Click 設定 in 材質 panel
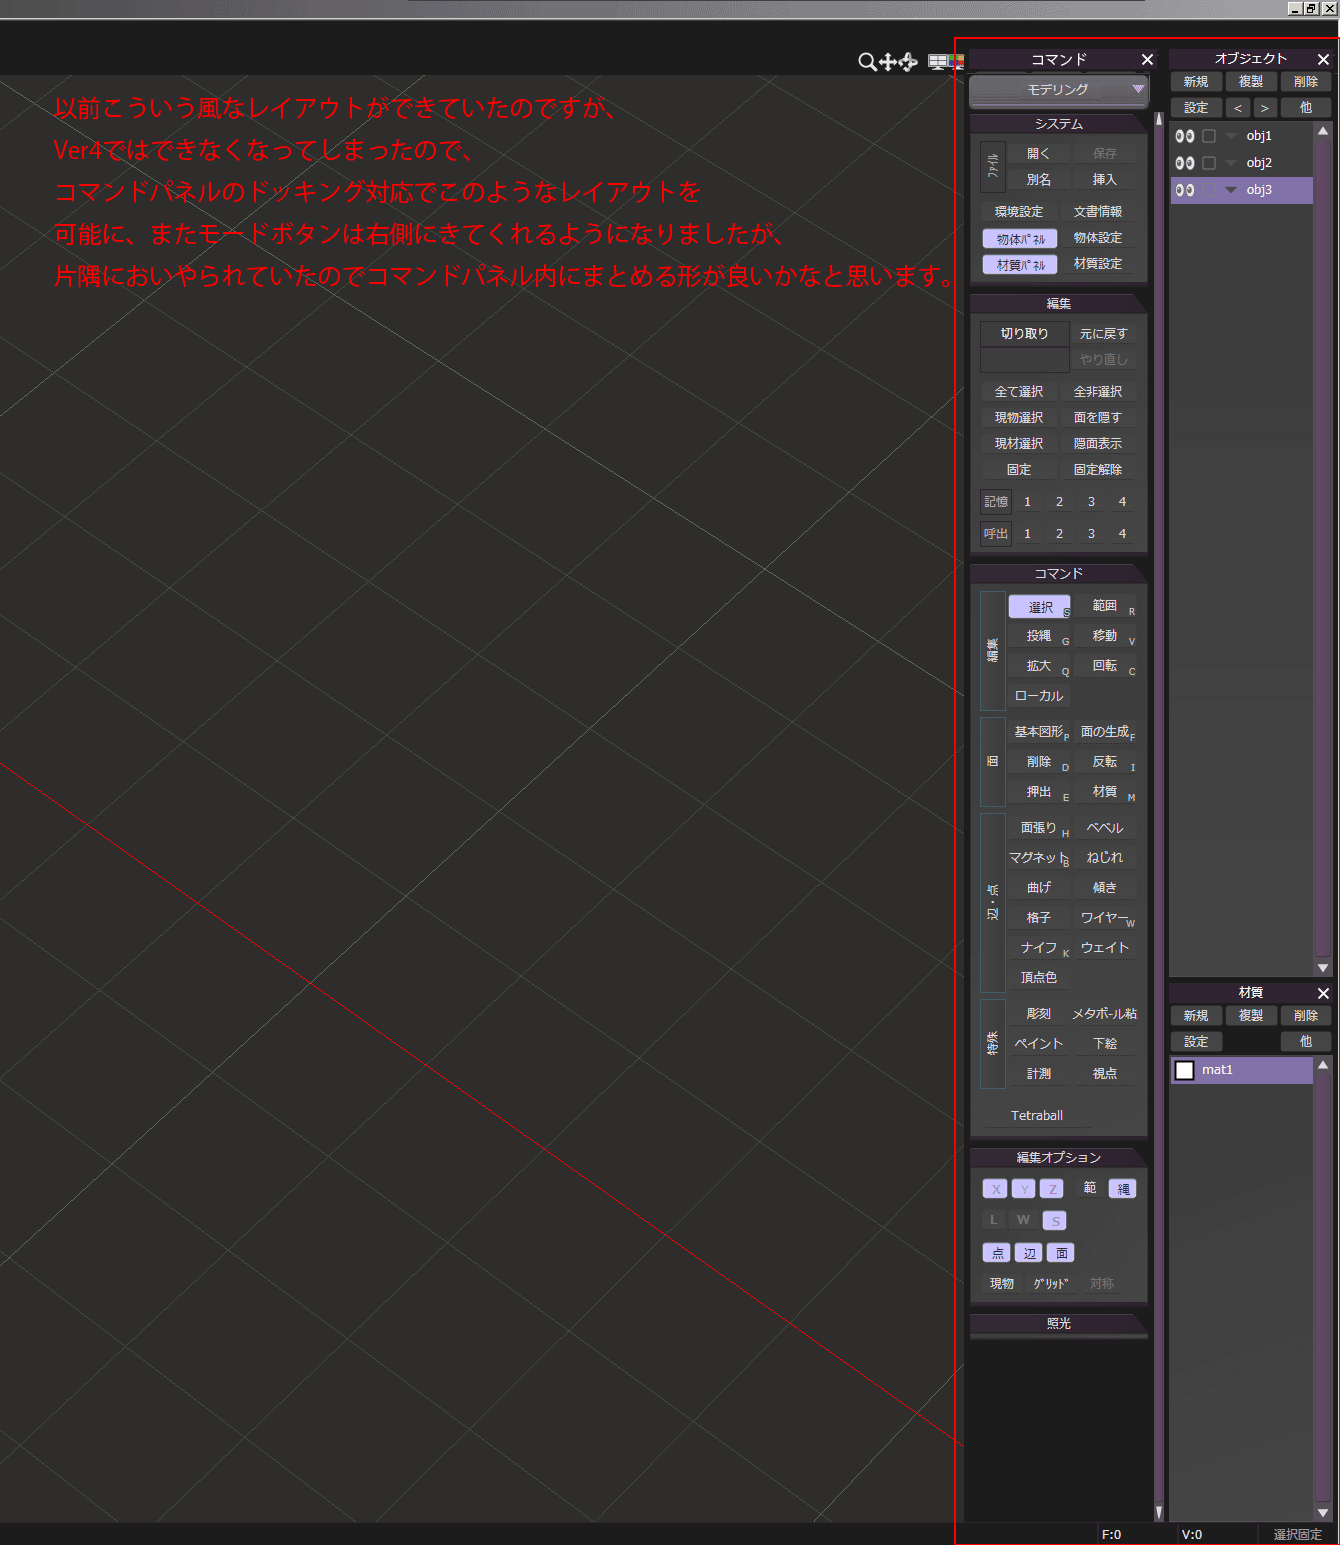 coord(1196,1042)
